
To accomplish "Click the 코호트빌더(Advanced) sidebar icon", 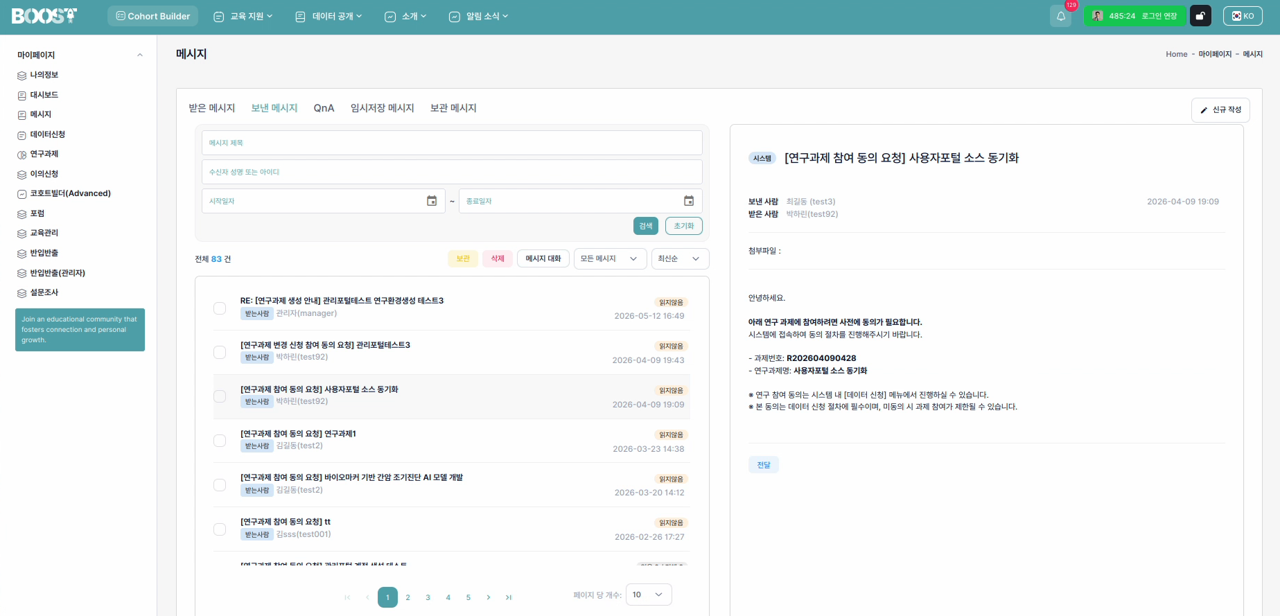I will [22, 194].
